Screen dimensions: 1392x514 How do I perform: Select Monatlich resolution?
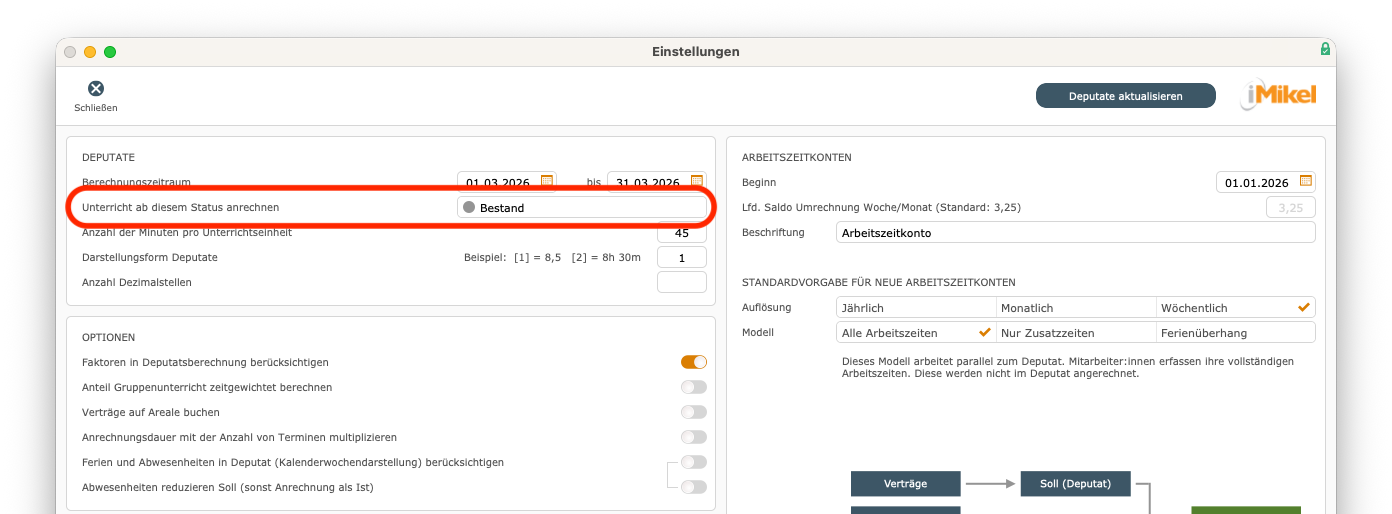pyautogui.click(x=1076, y=307)
